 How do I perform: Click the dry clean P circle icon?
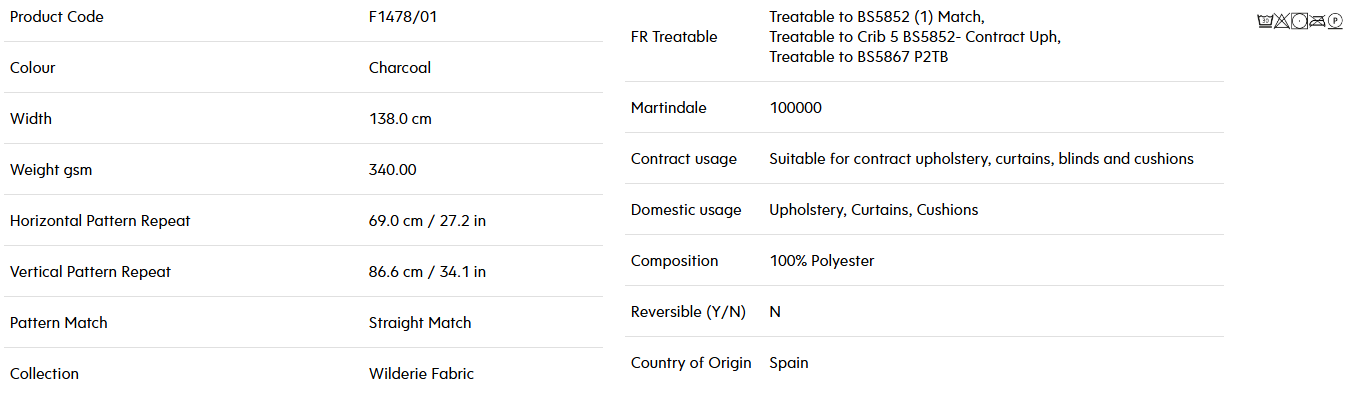(1335, 21)
